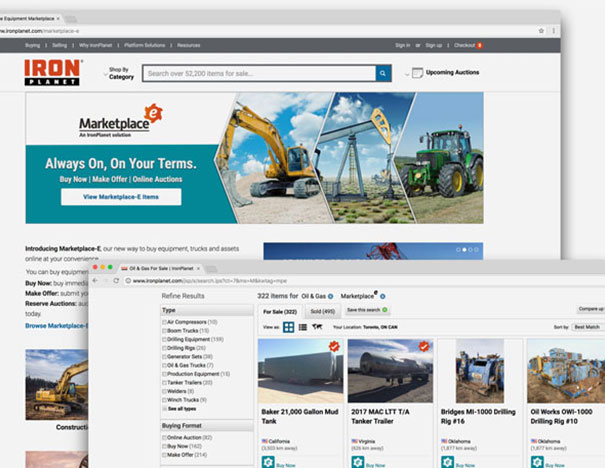Click the Checkout cart count badge
605x468 pixels.
click(x=479, y=46)
